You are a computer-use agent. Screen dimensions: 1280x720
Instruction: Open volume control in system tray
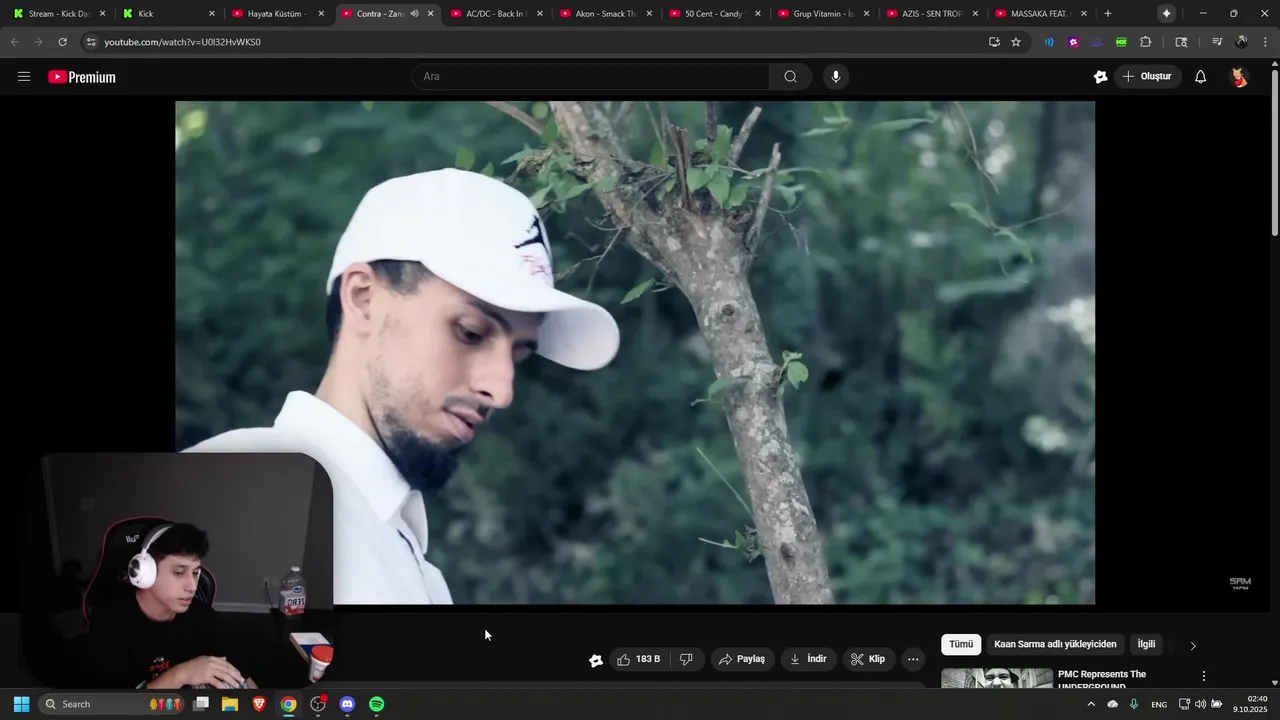(x=1200, y=704)
